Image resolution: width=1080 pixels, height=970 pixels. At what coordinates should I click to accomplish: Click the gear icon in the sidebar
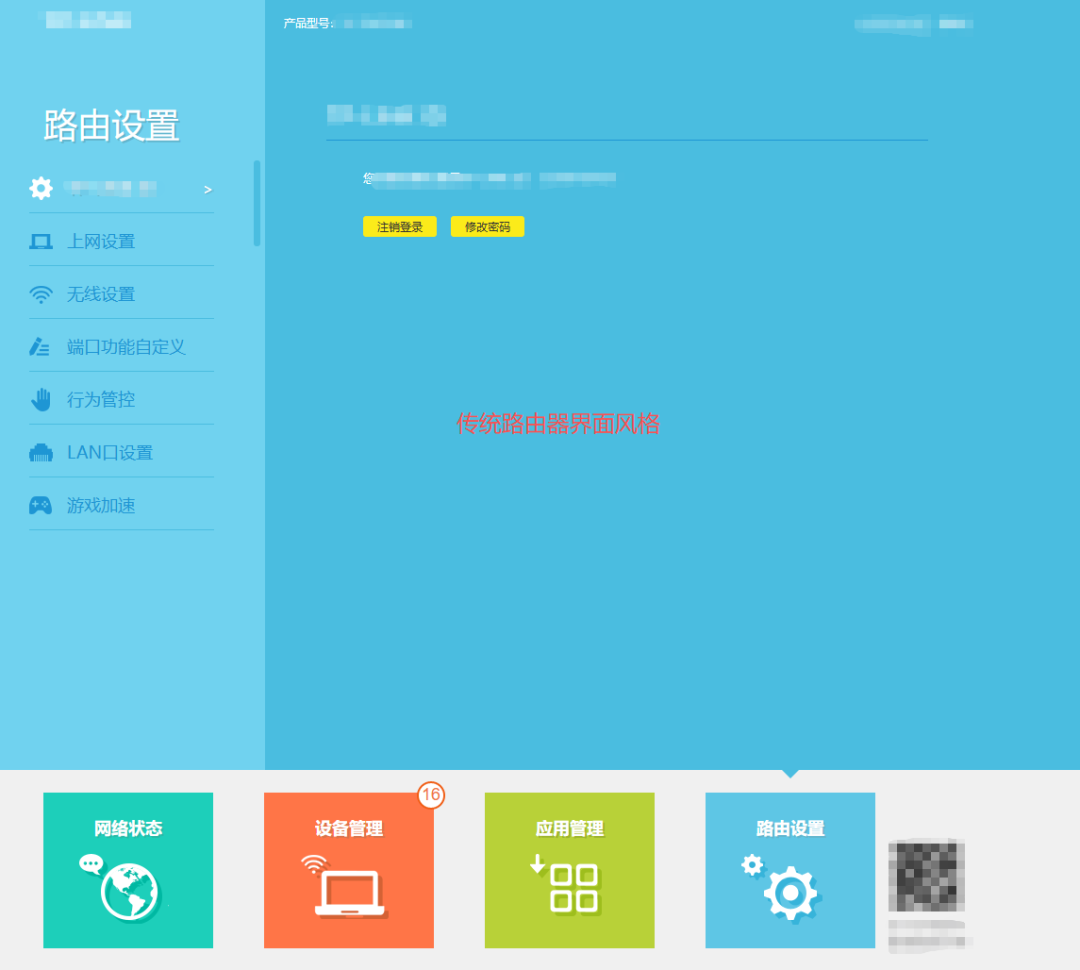pyautogui.click(x=41, y=188)
